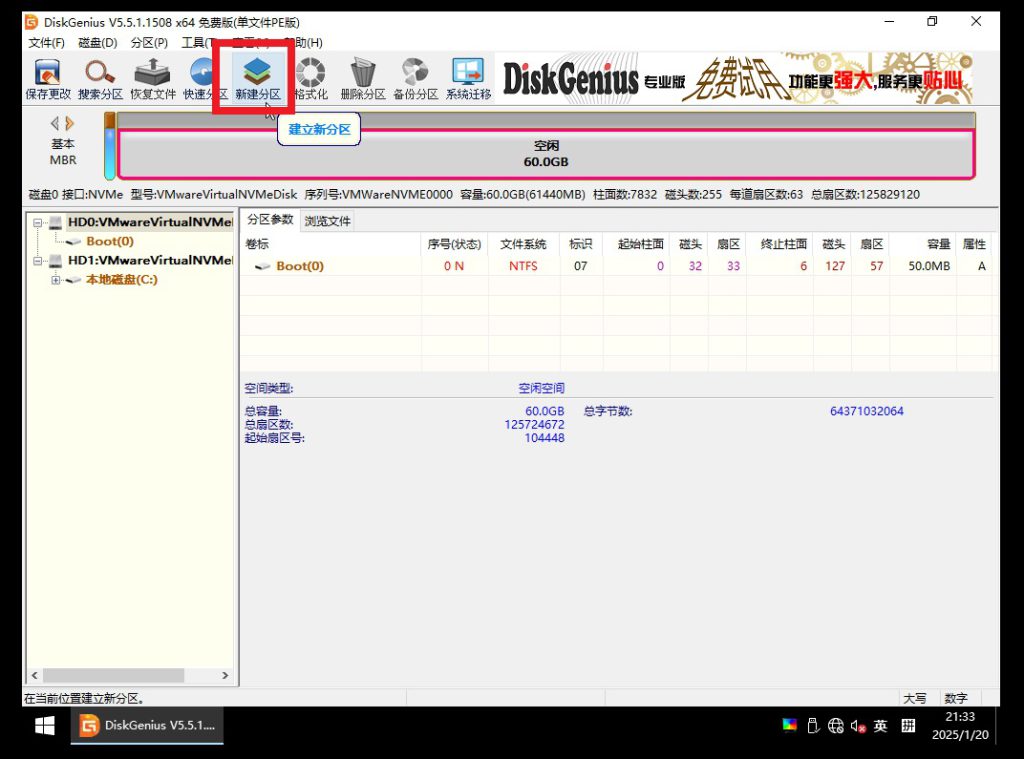This screenshot has height=759, width=1024.
Task: Start 系统迁移 (System Migration) from the toolbar
Action: click(x=468, y=78)
